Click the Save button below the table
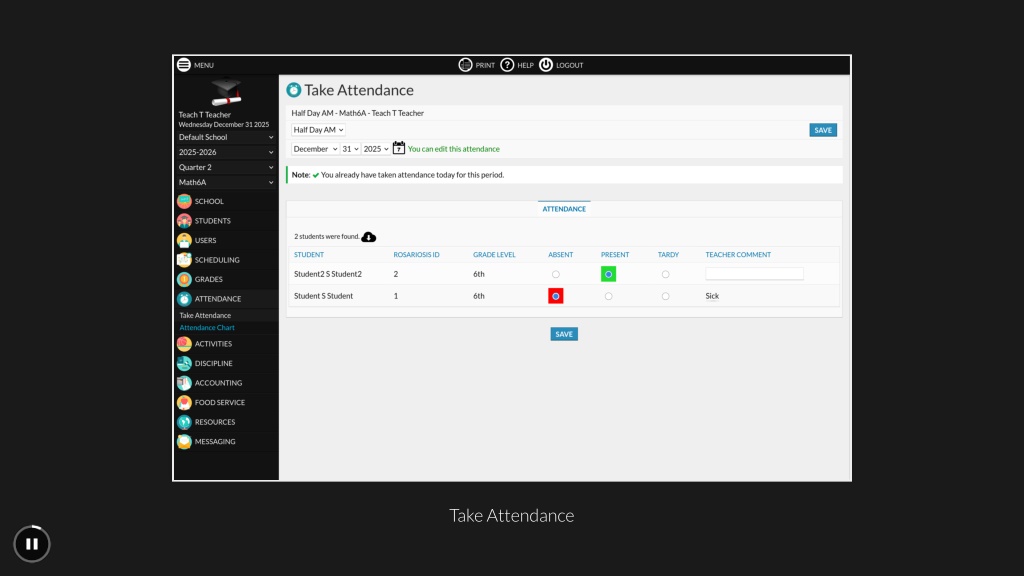1024x576 pixels. pyautogui.click(x=564, y=334)
